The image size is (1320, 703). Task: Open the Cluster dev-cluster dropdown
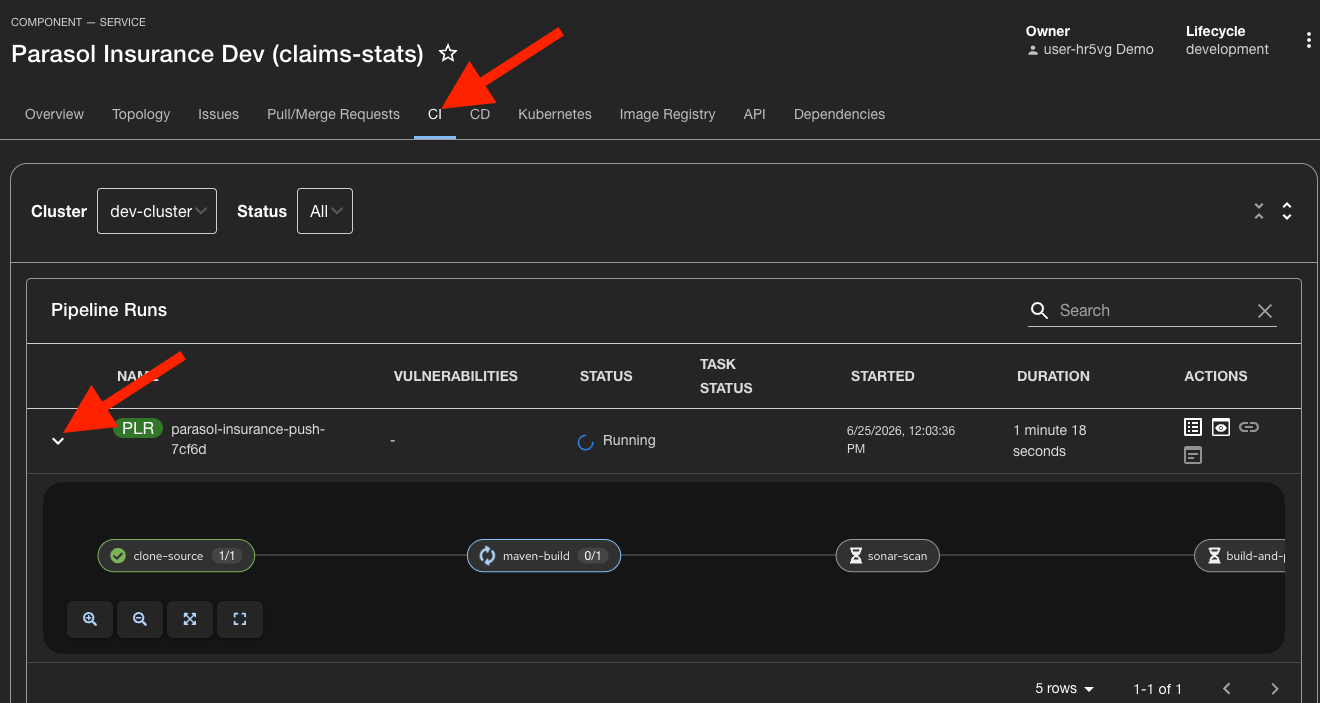click(157, 211)
